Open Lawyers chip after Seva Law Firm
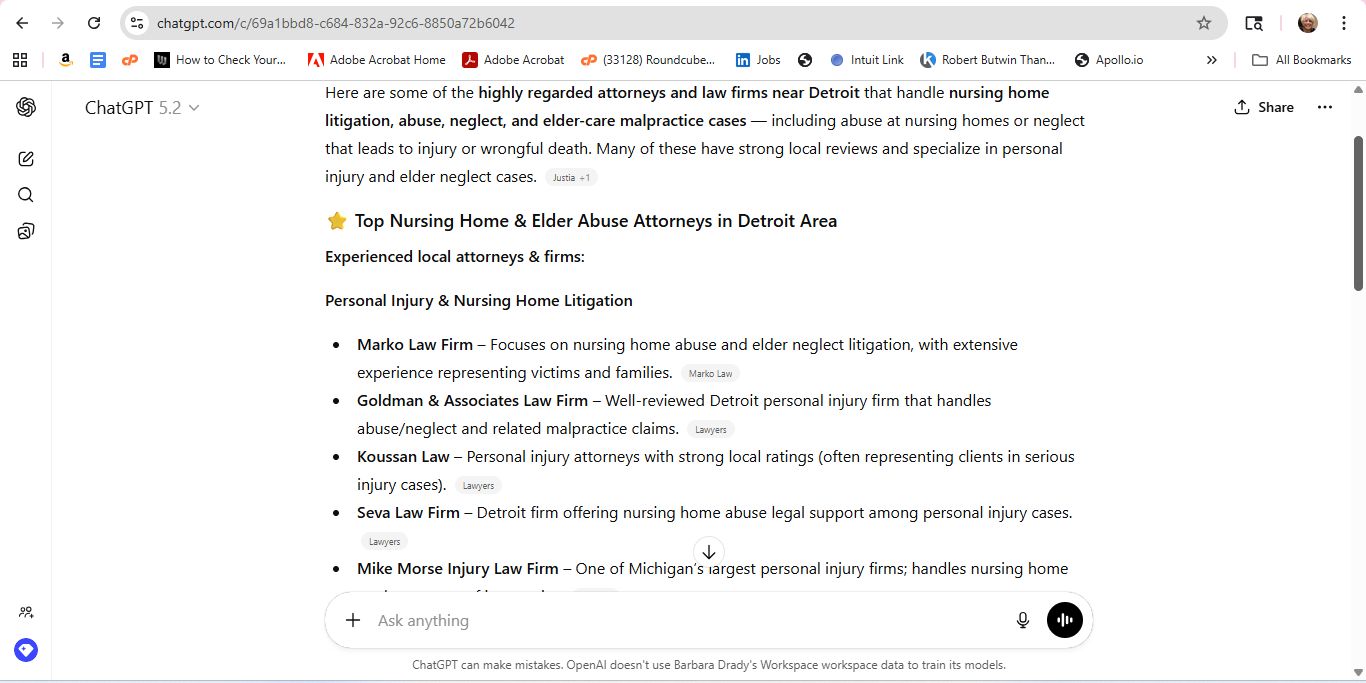This screenshot has width=1366, height=683. (x=384, y=541)
